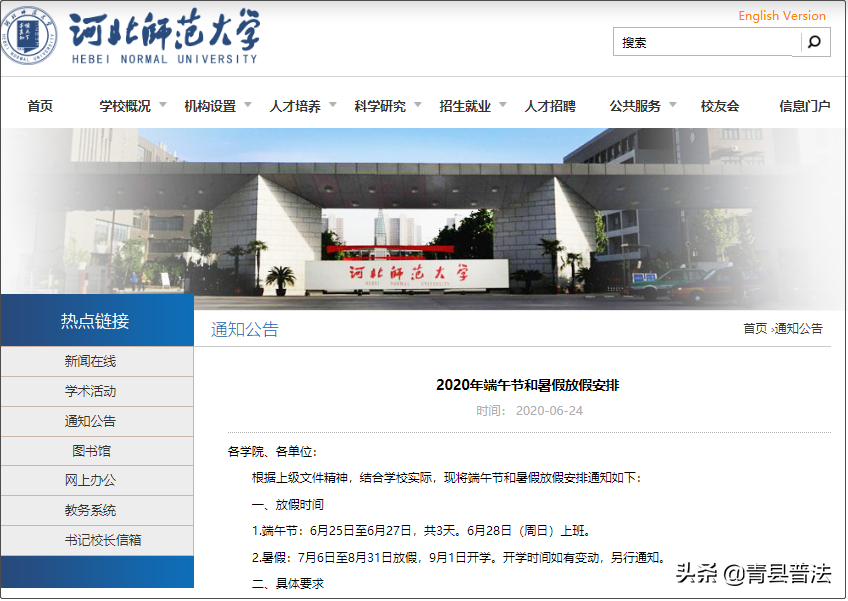The height and width of the screenshot is (601, 848).
Task: Open 教务系统 in the sidebar
Action: (90, 510)
